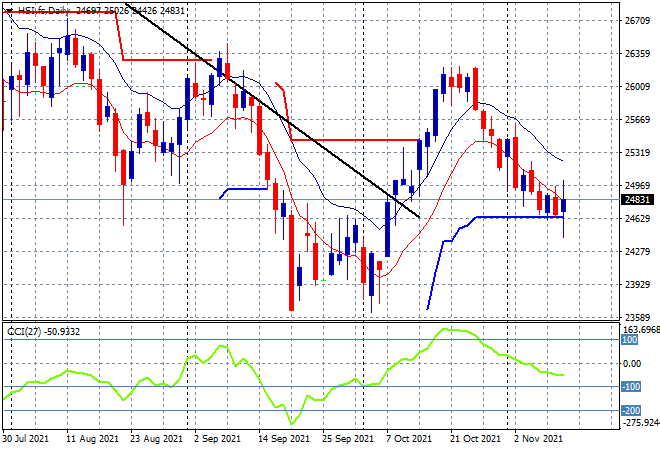Viewport: 660px width, 450px height.
Task: Click the 2 Nov 2021 date label
Action: coord(540,439)
